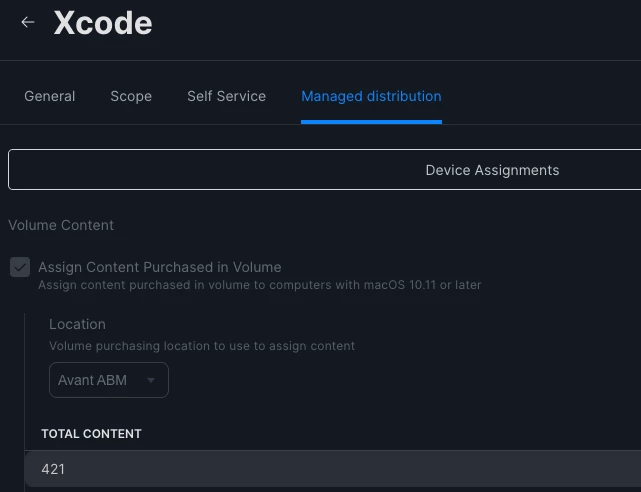This screenshot has height=492, width=641.
Task: Switch to the Scope tab
Action: (x=131, y=96)
